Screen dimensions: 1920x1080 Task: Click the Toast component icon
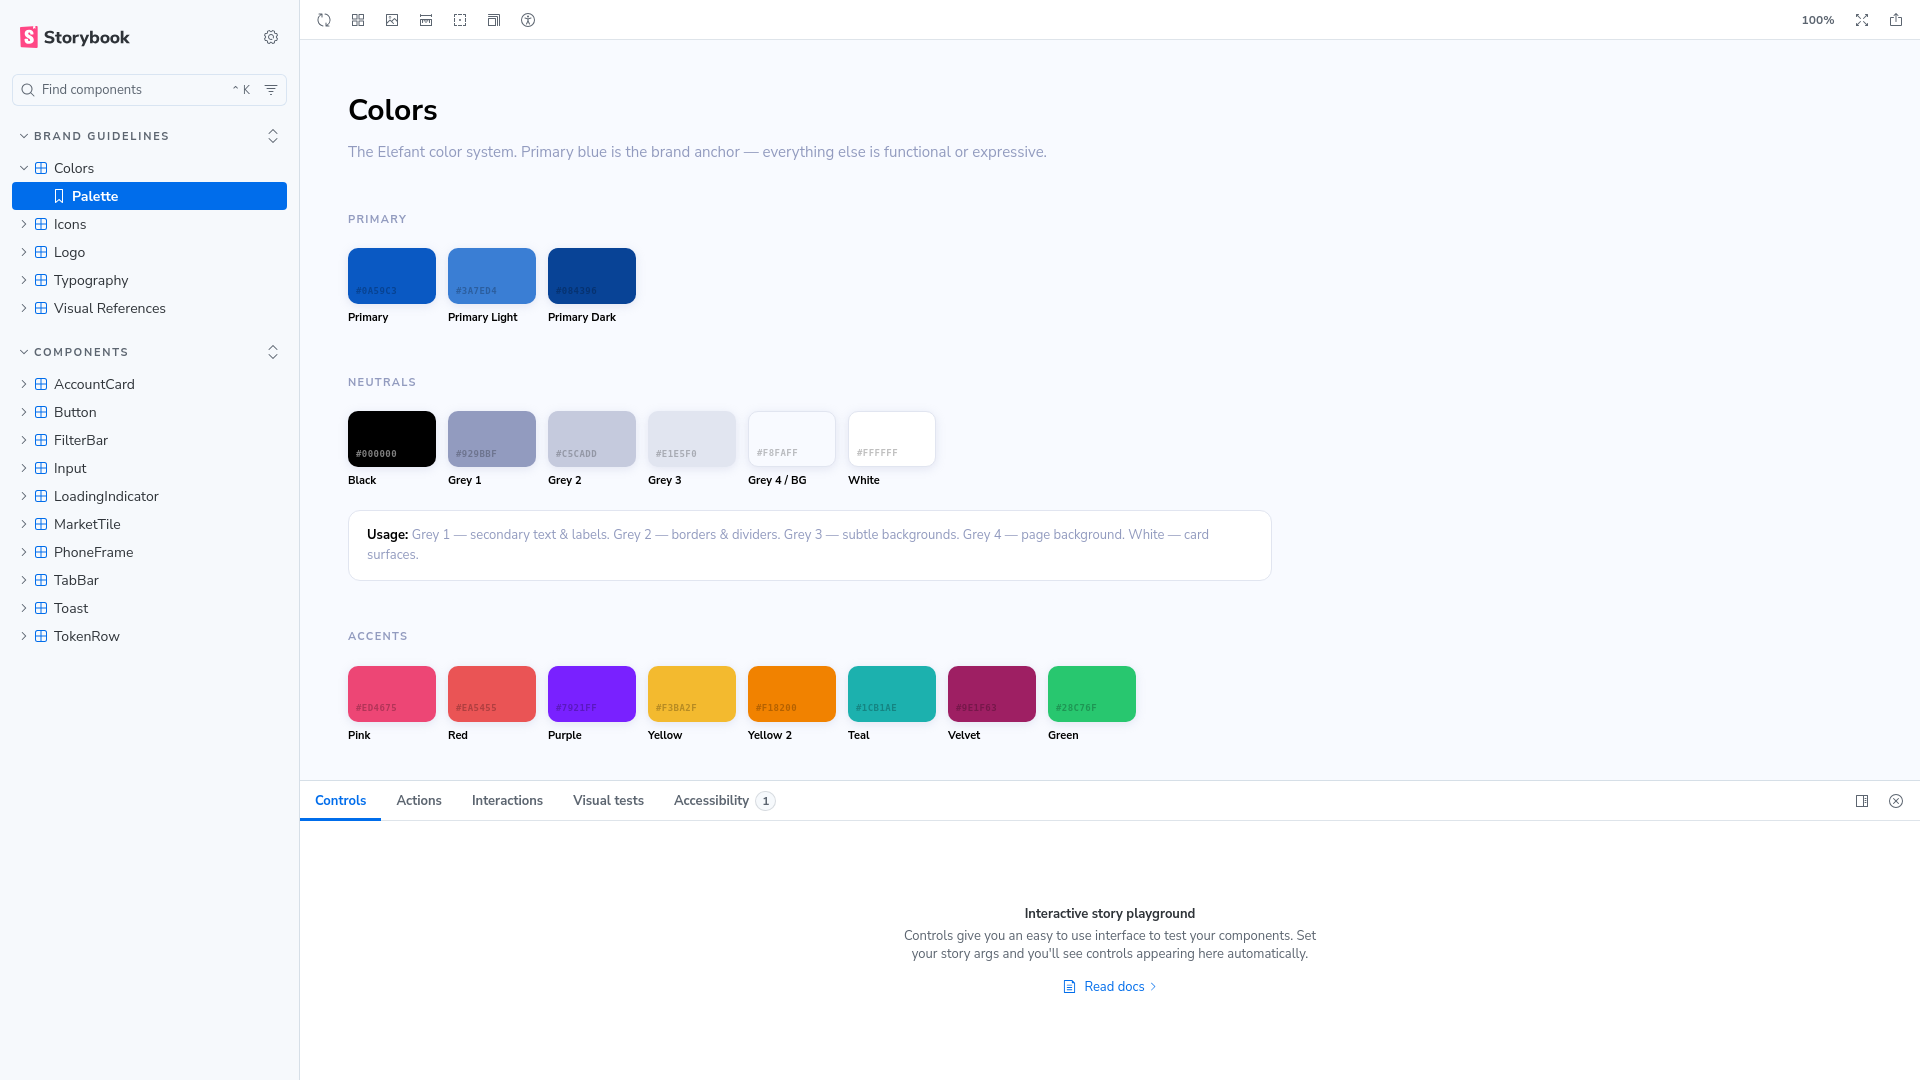pyautogui.click(x=41, y=608)
